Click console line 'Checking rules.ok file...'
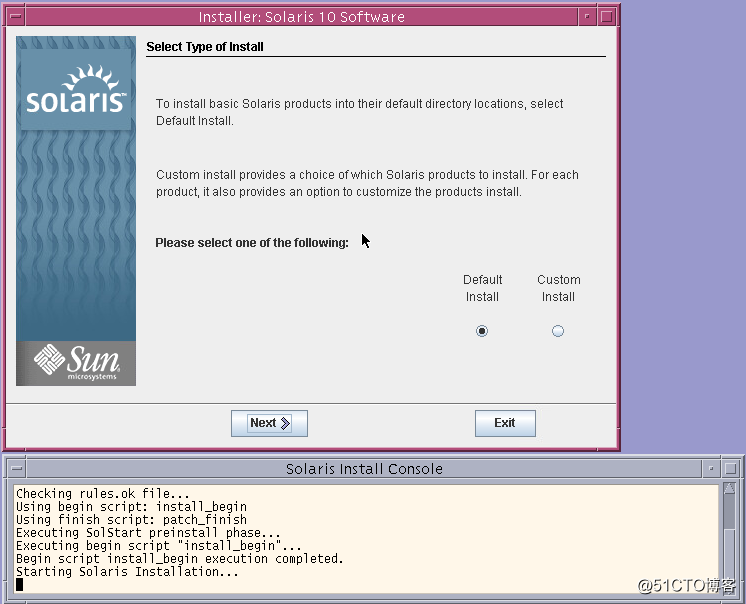The width and height of the screenshot is (746, 604). (x=103, y=494)
